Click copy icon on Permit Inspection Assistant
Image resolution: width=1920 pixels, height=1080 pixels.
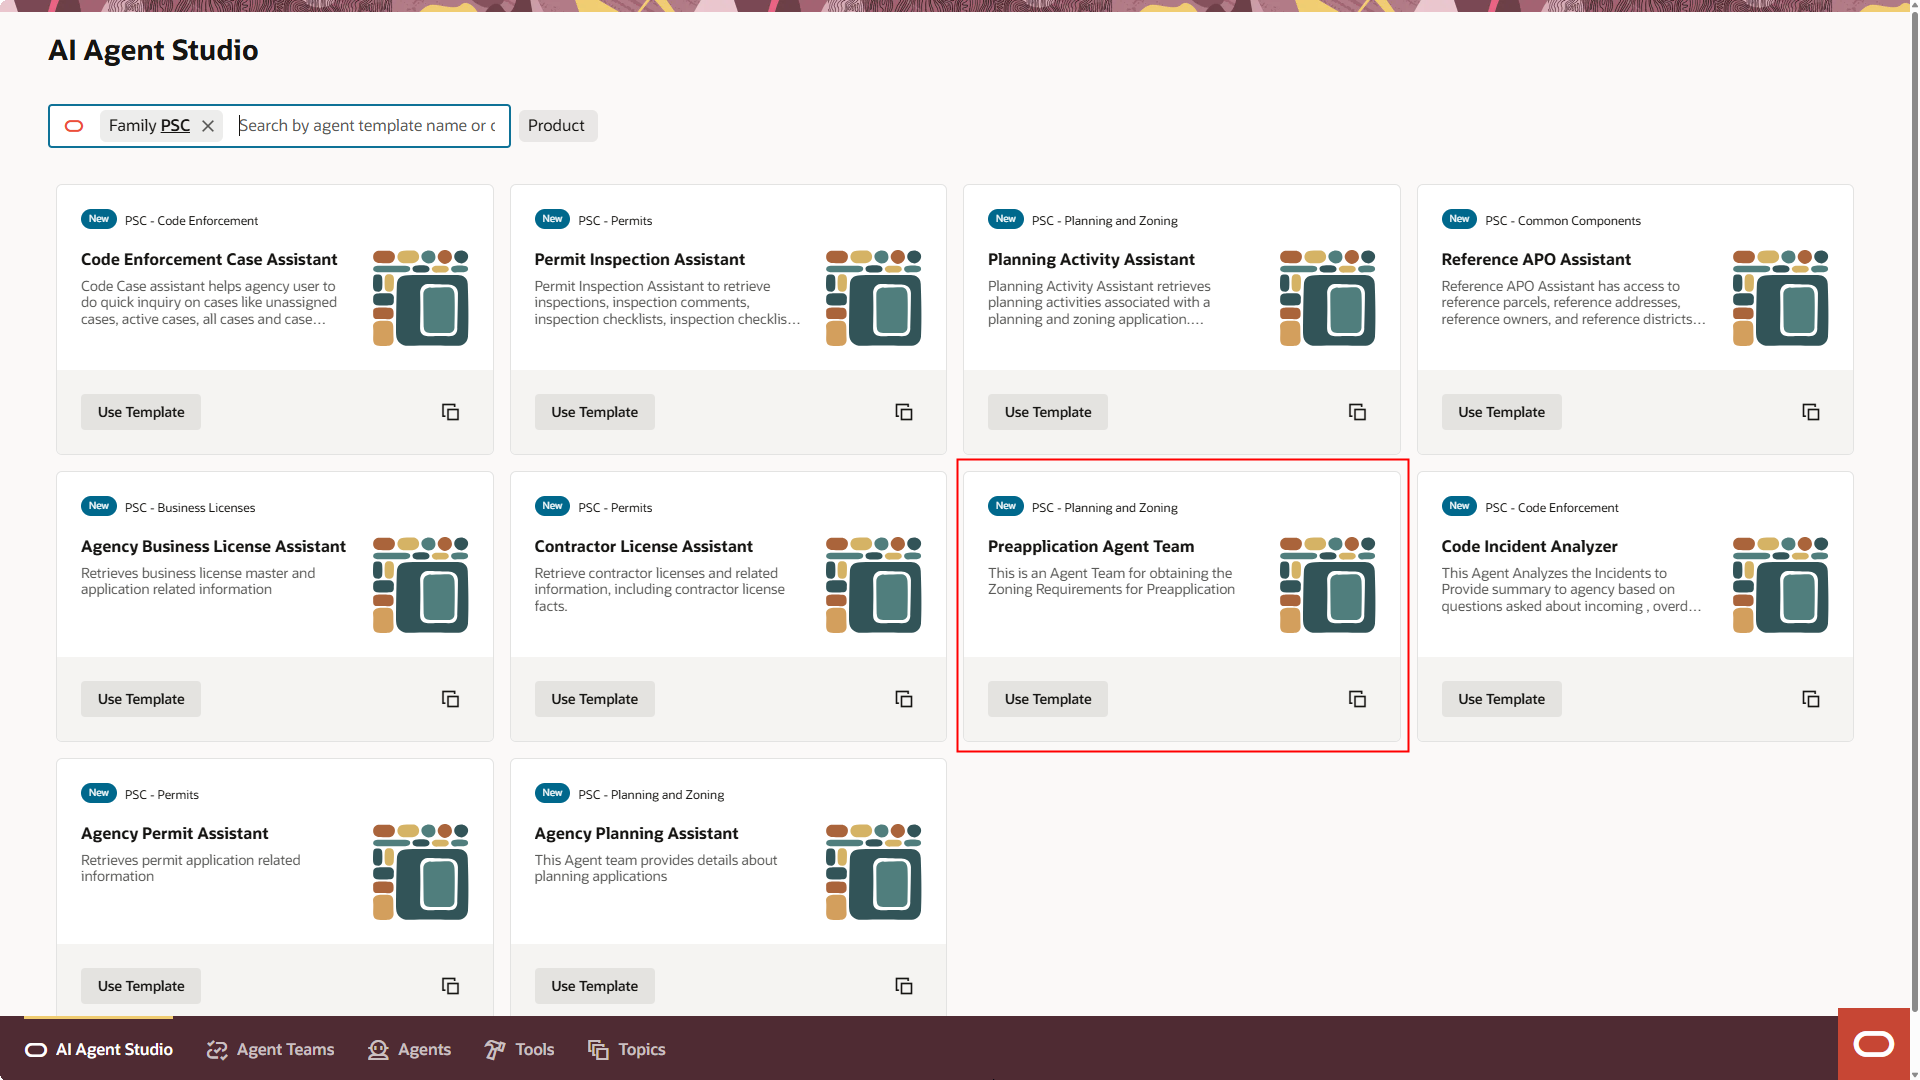coord(903,412)
